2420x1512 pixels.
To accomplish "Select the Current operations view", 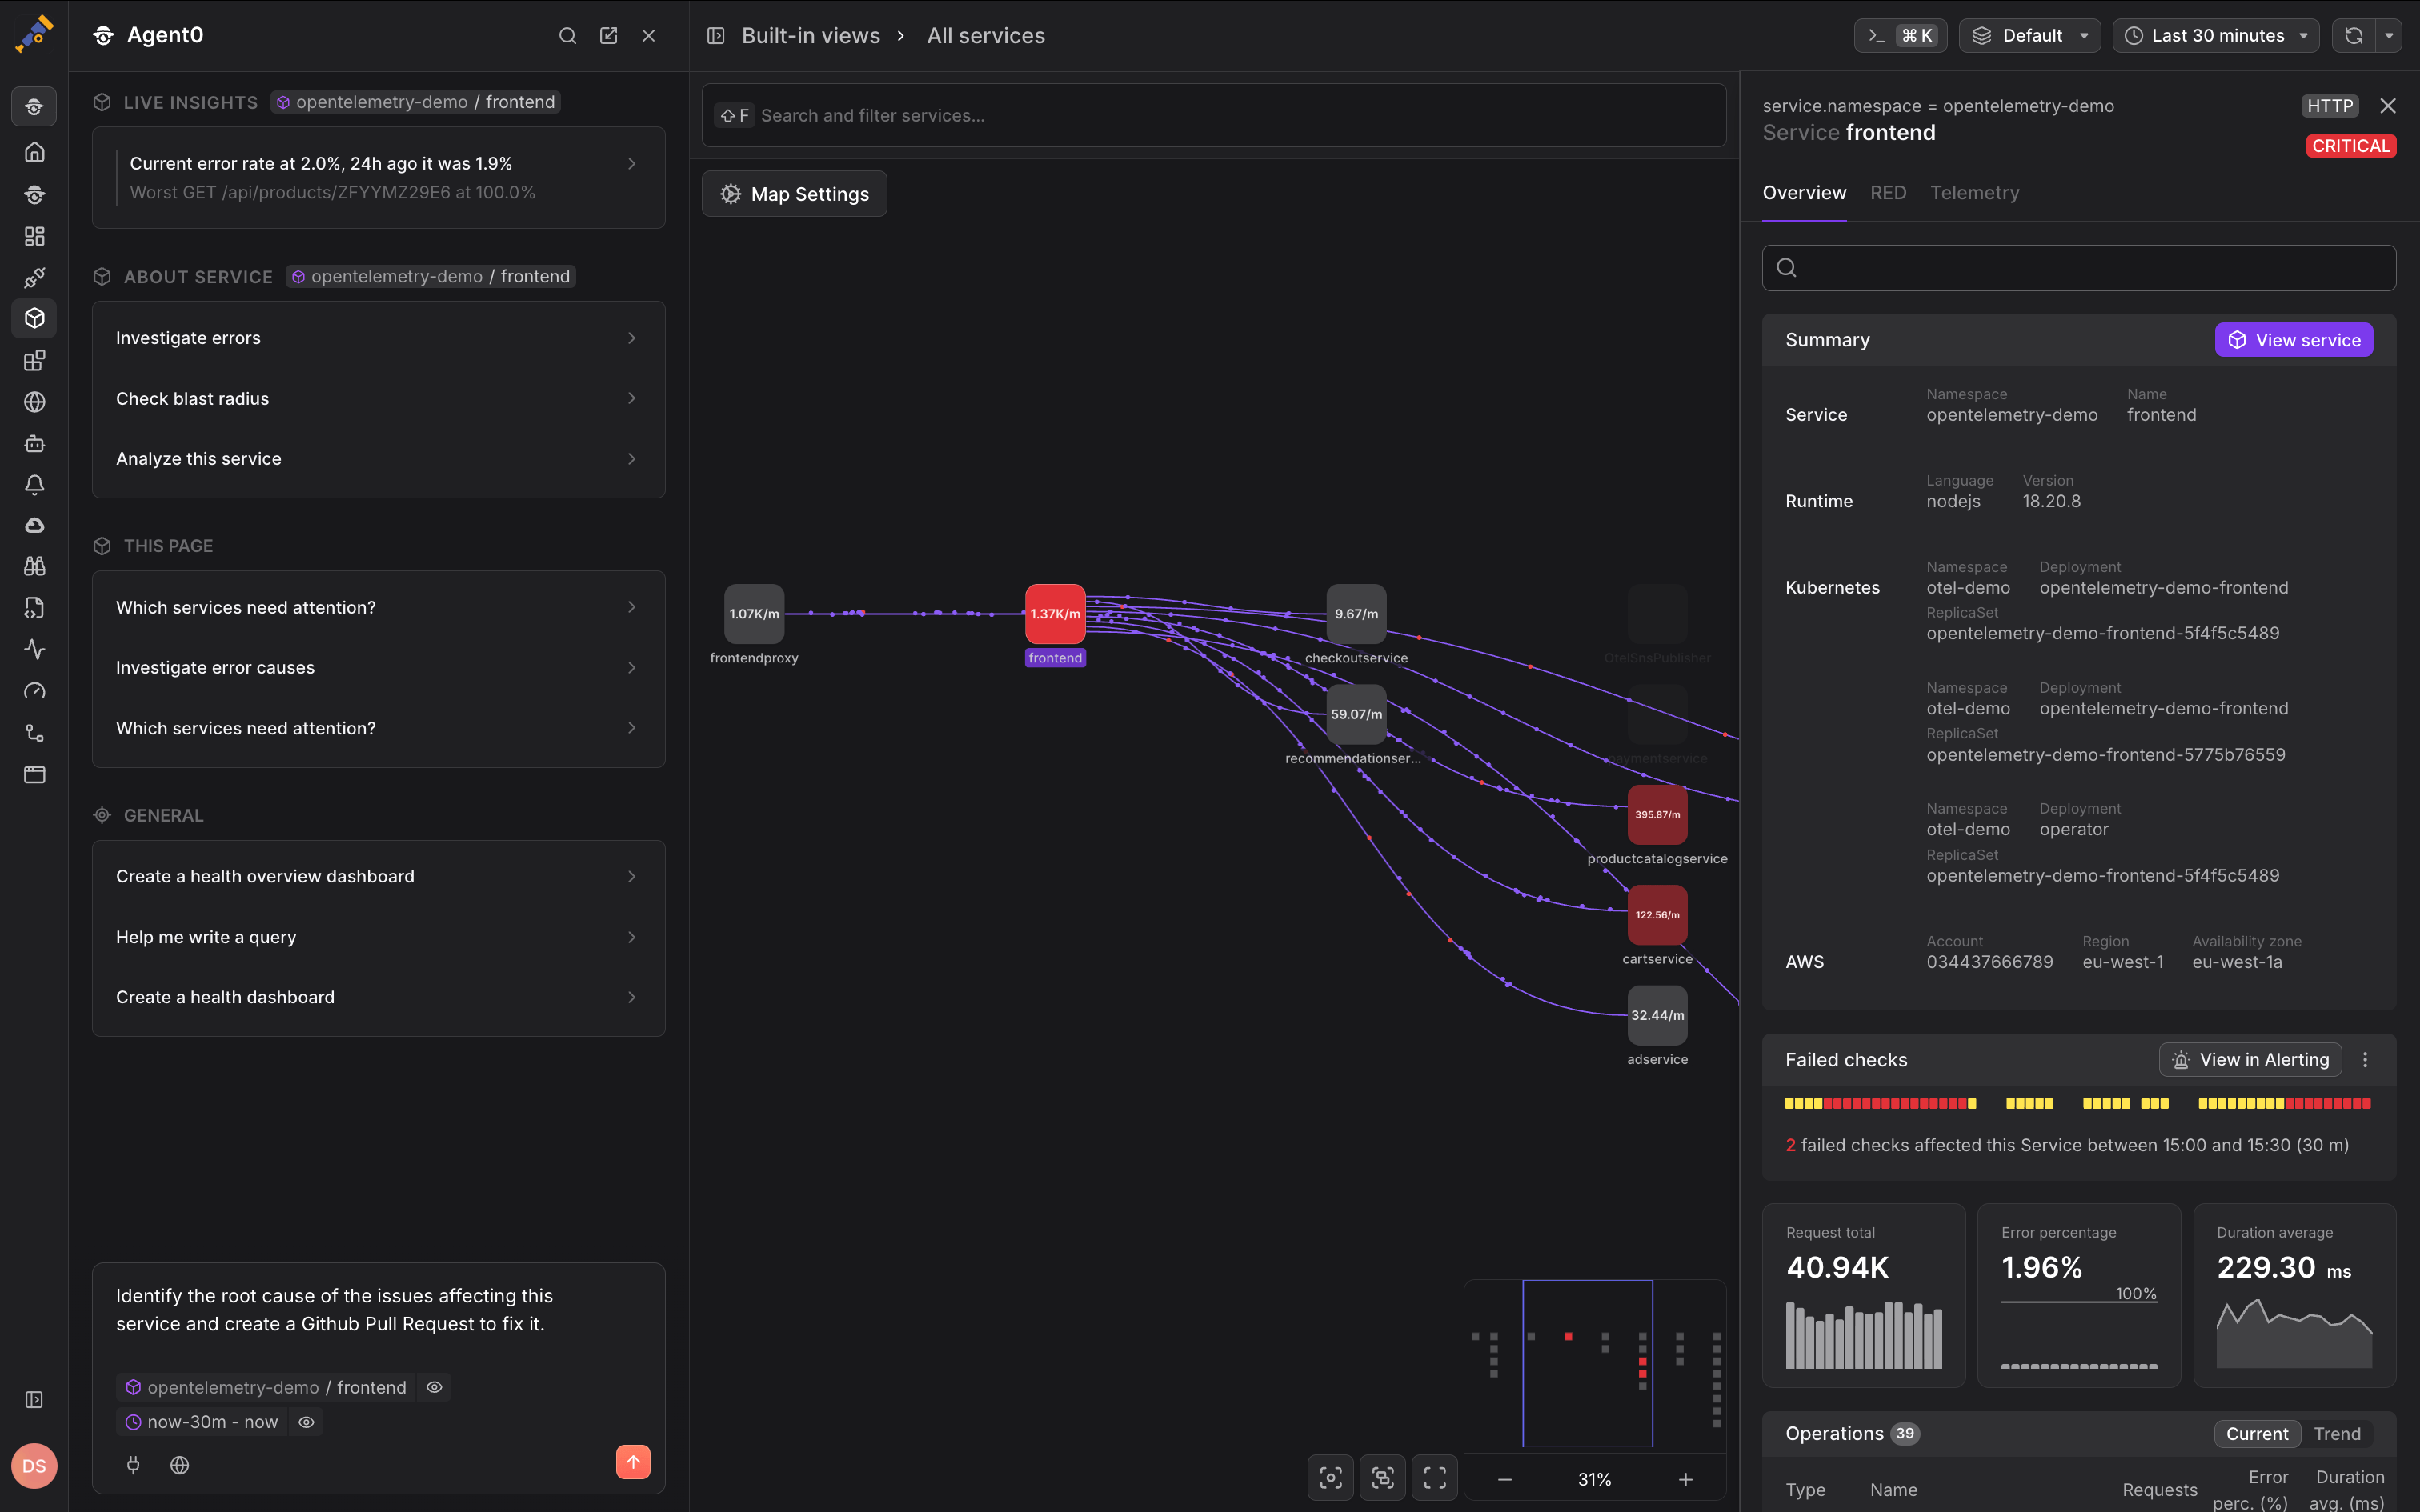I will pos(2257,1434).
